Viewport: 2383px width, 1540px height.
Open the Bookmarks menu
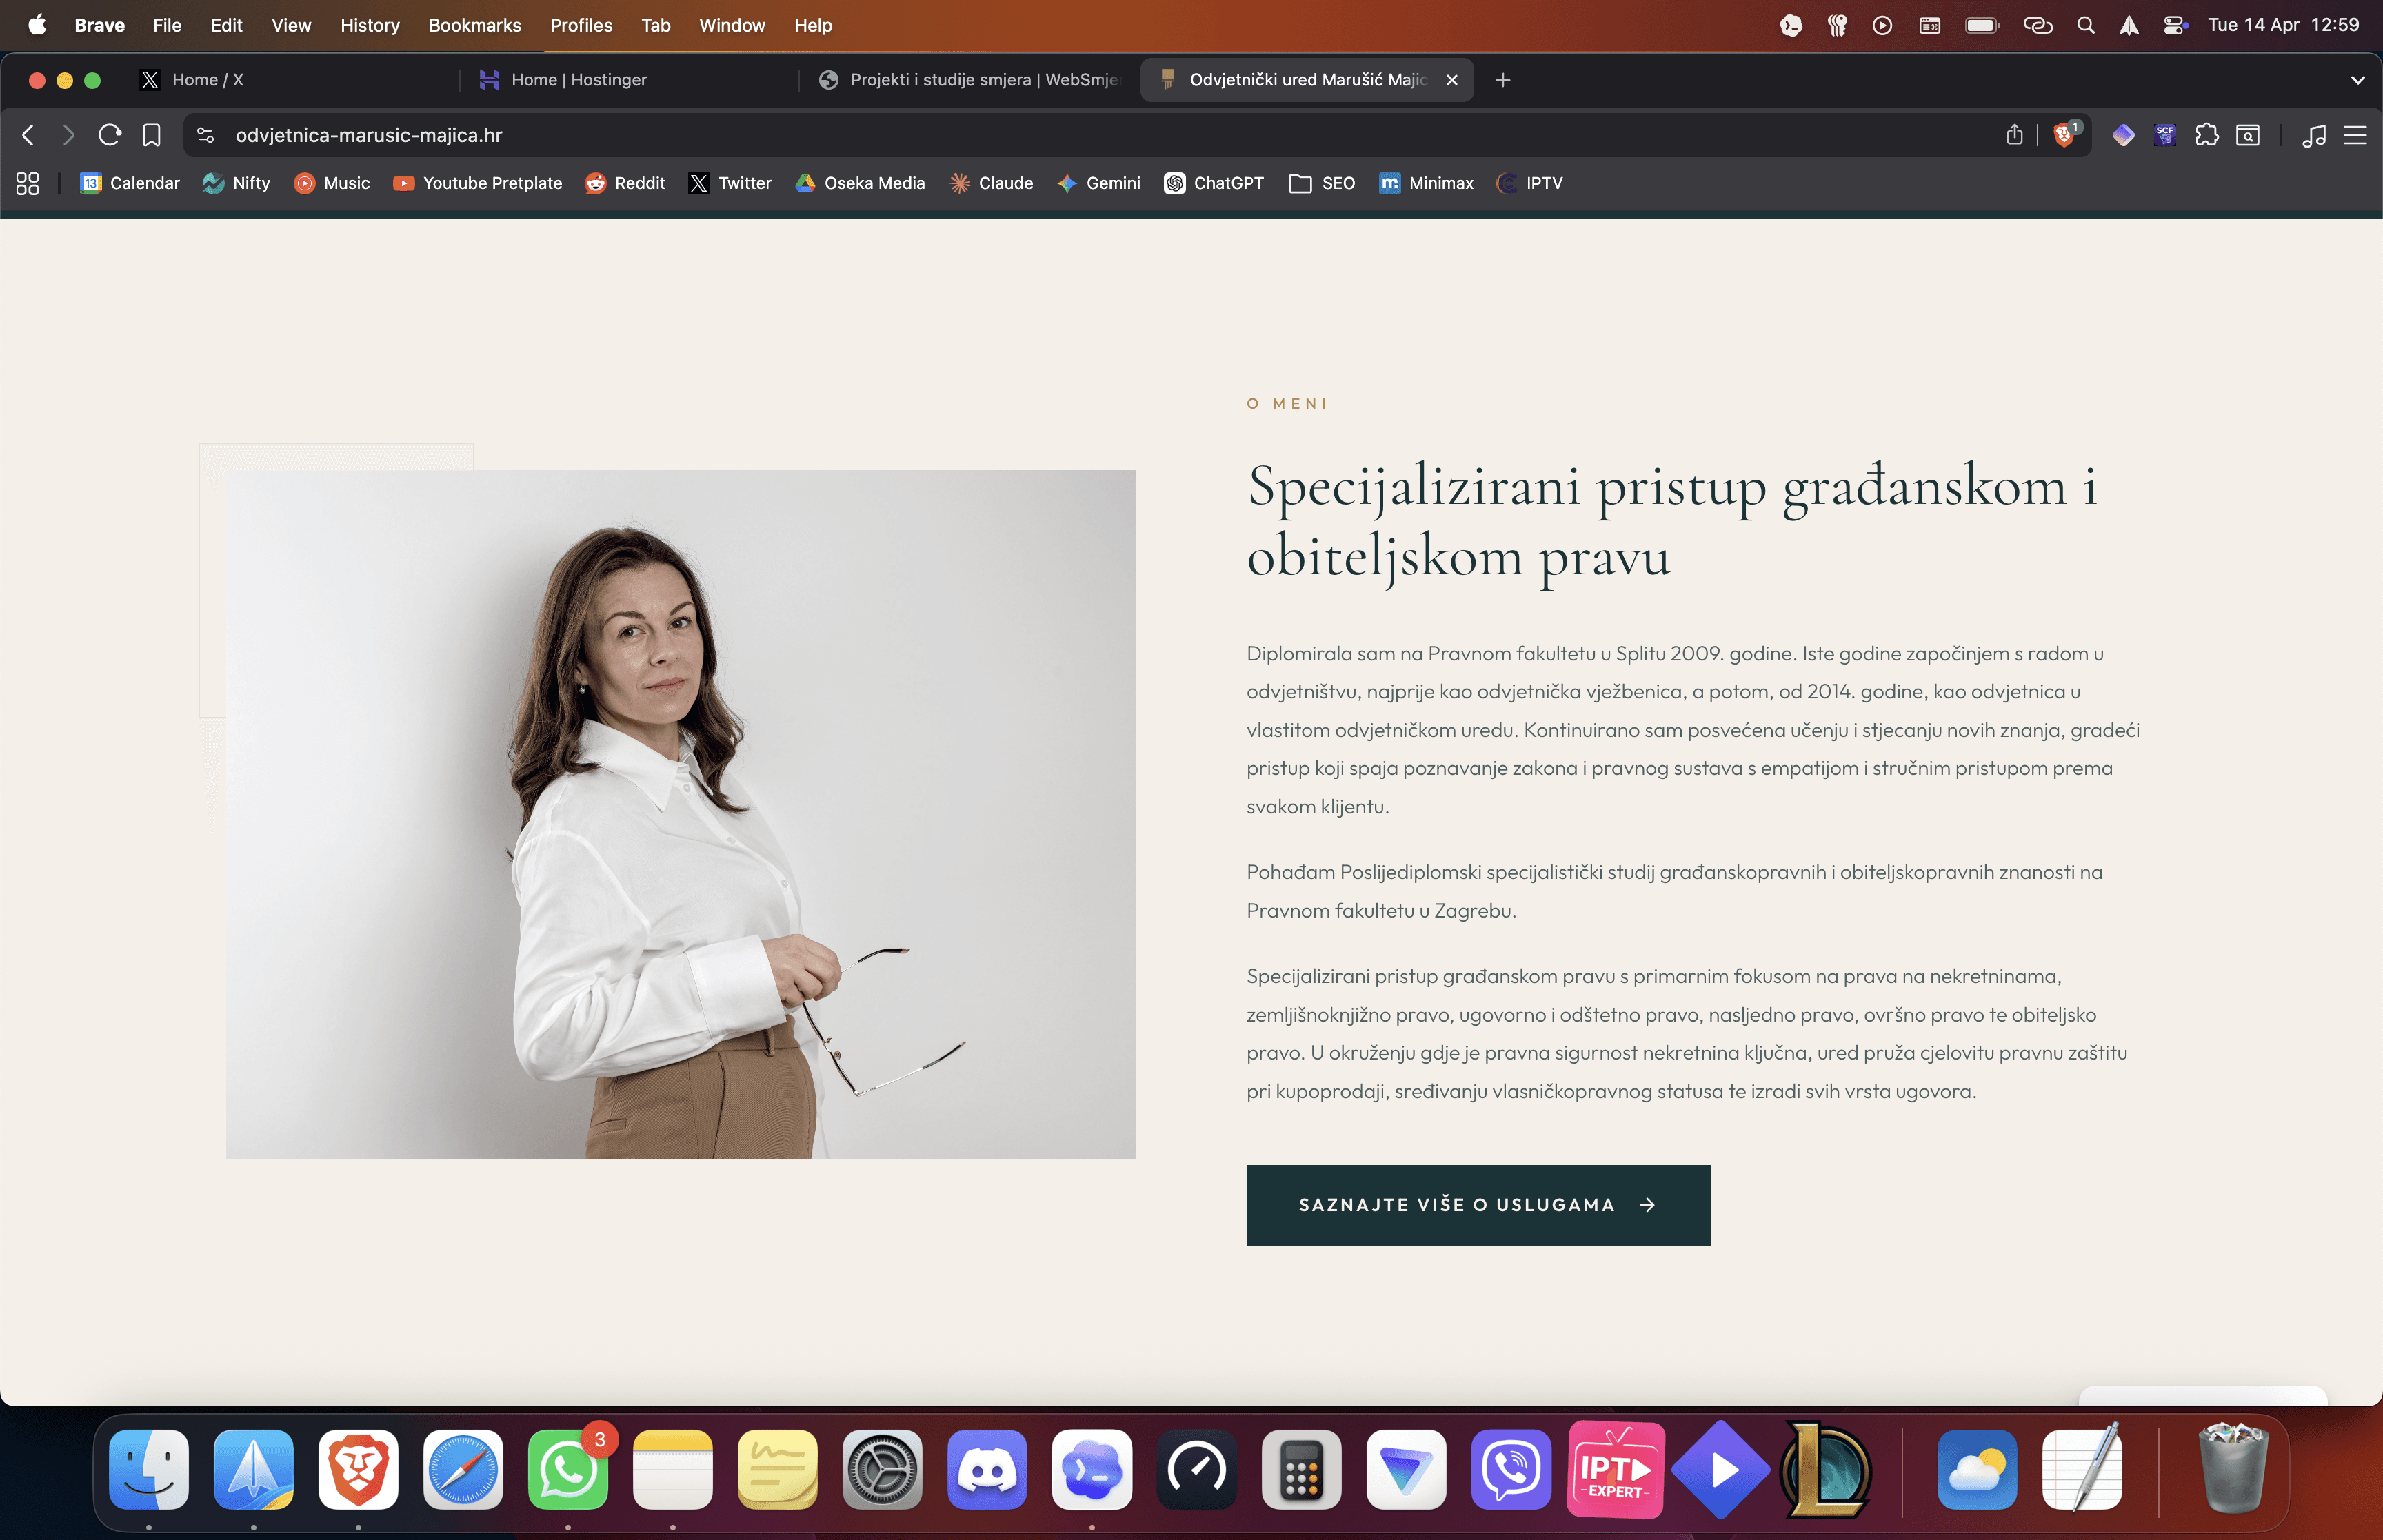click(474, 25)
